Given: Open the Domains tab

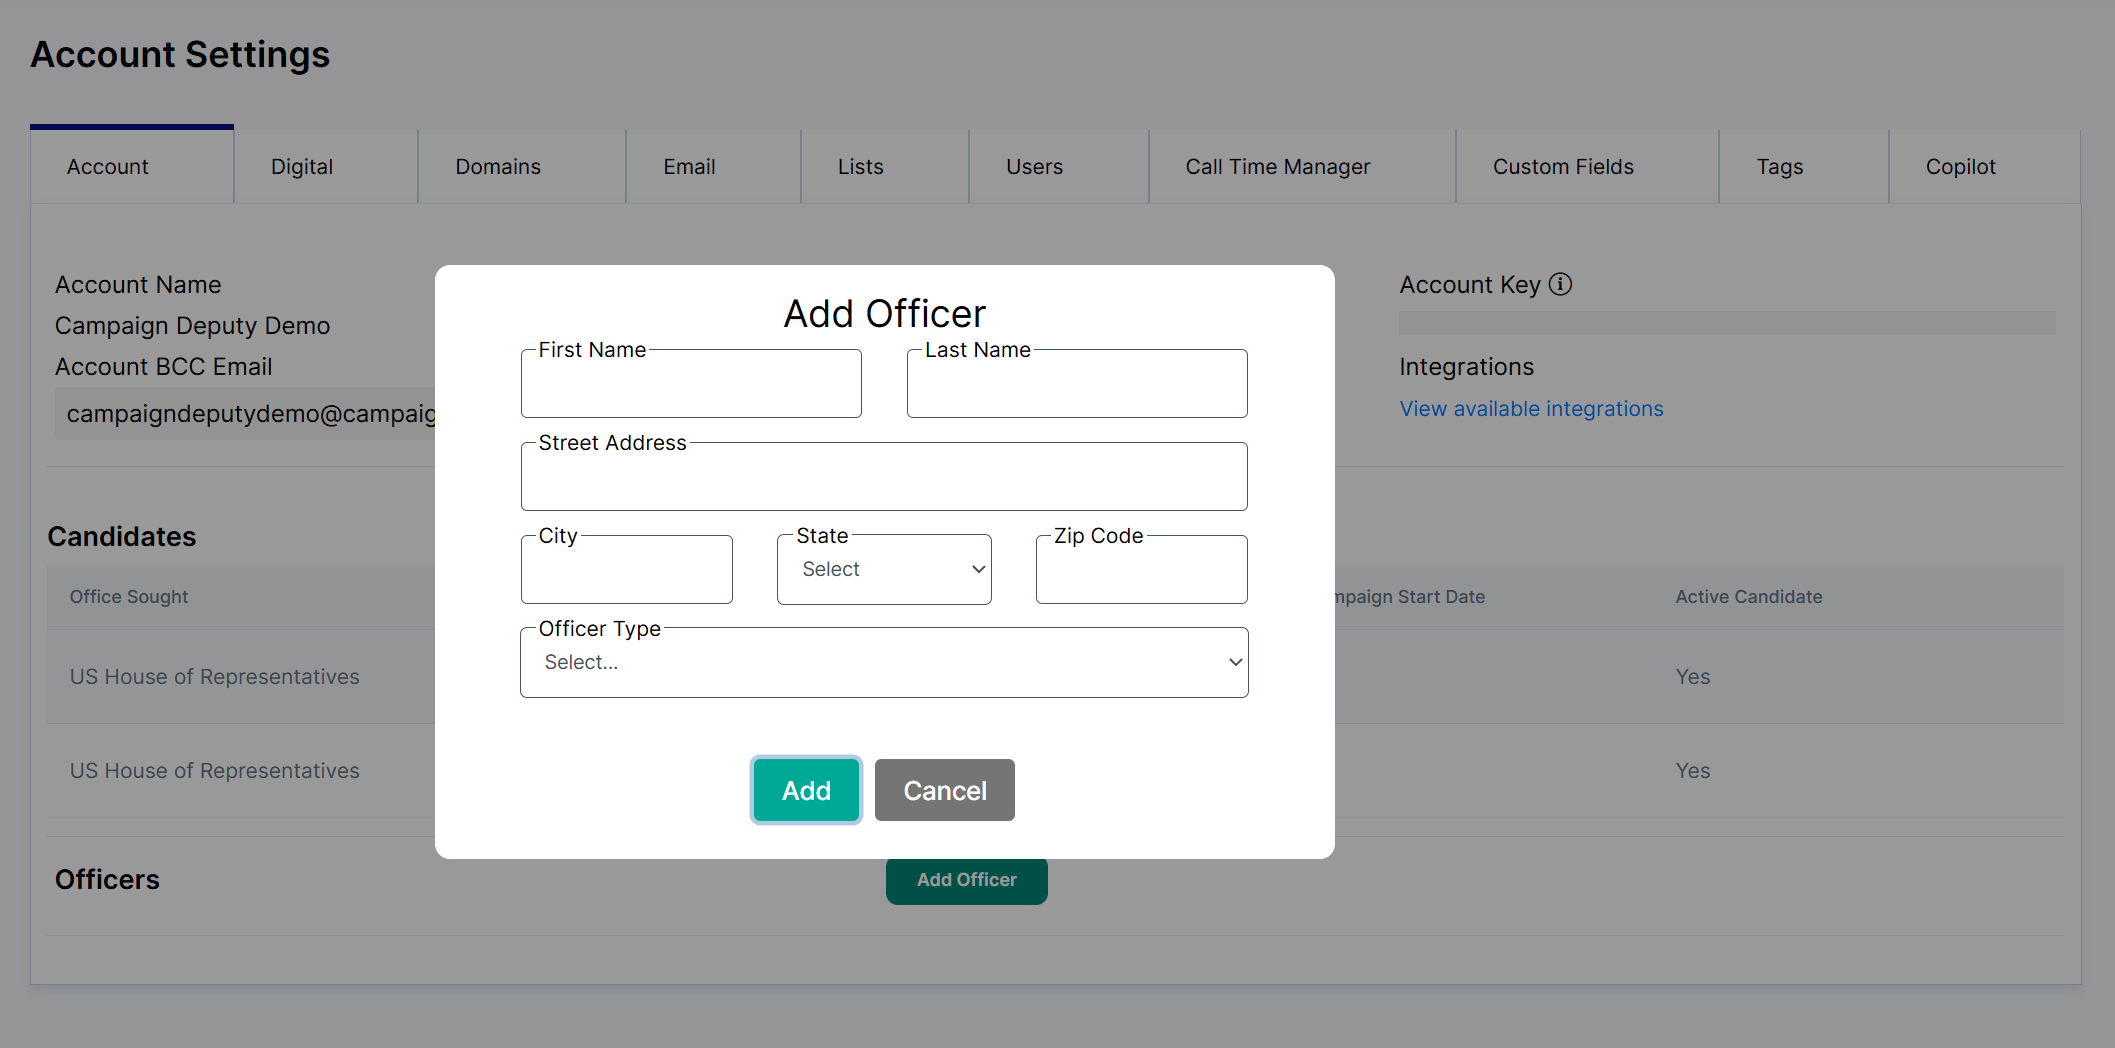Looking at the screenshot, I should (498, 167).
